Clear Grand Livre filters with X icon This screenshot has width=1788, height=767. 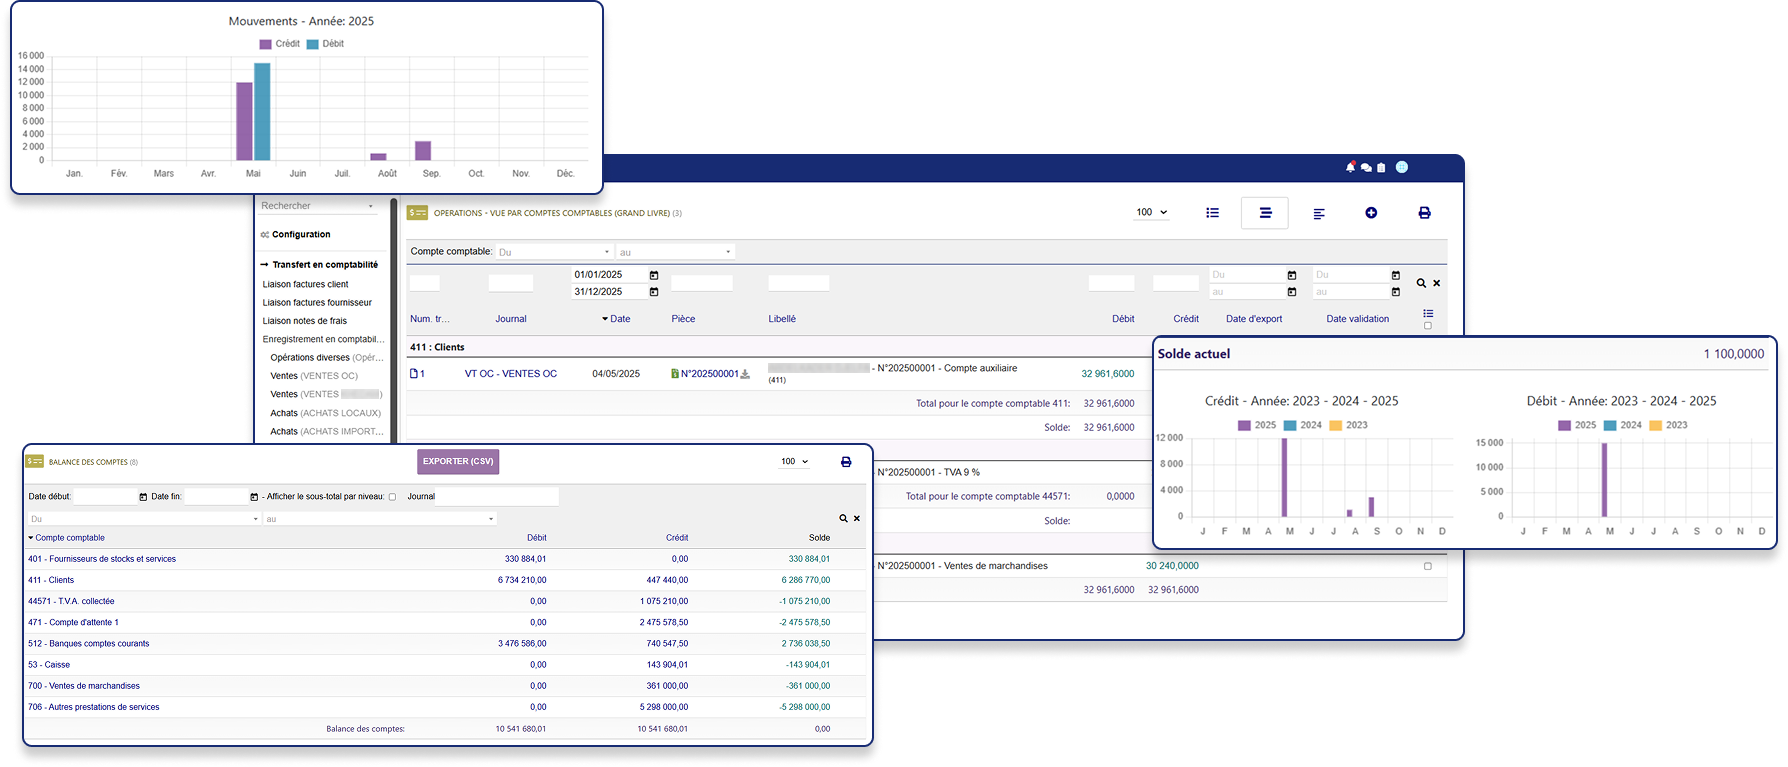[x=1437, y=283]
